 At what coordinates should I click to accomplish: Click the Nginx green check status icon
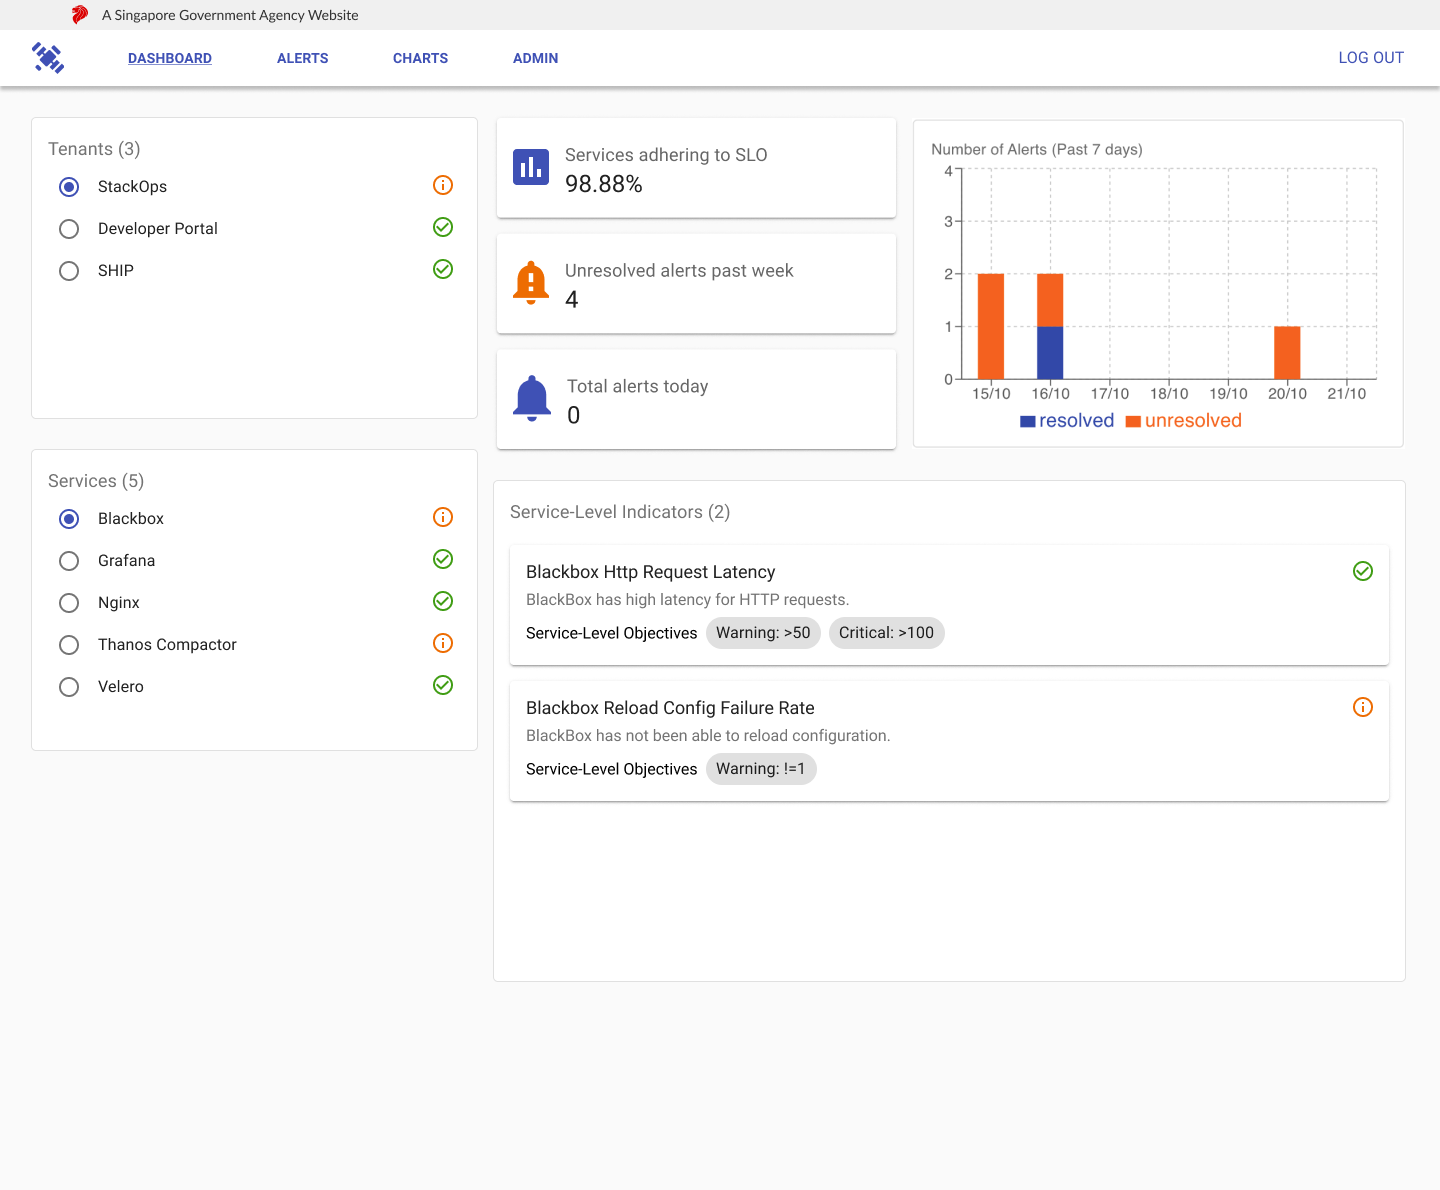coord(443,601)
